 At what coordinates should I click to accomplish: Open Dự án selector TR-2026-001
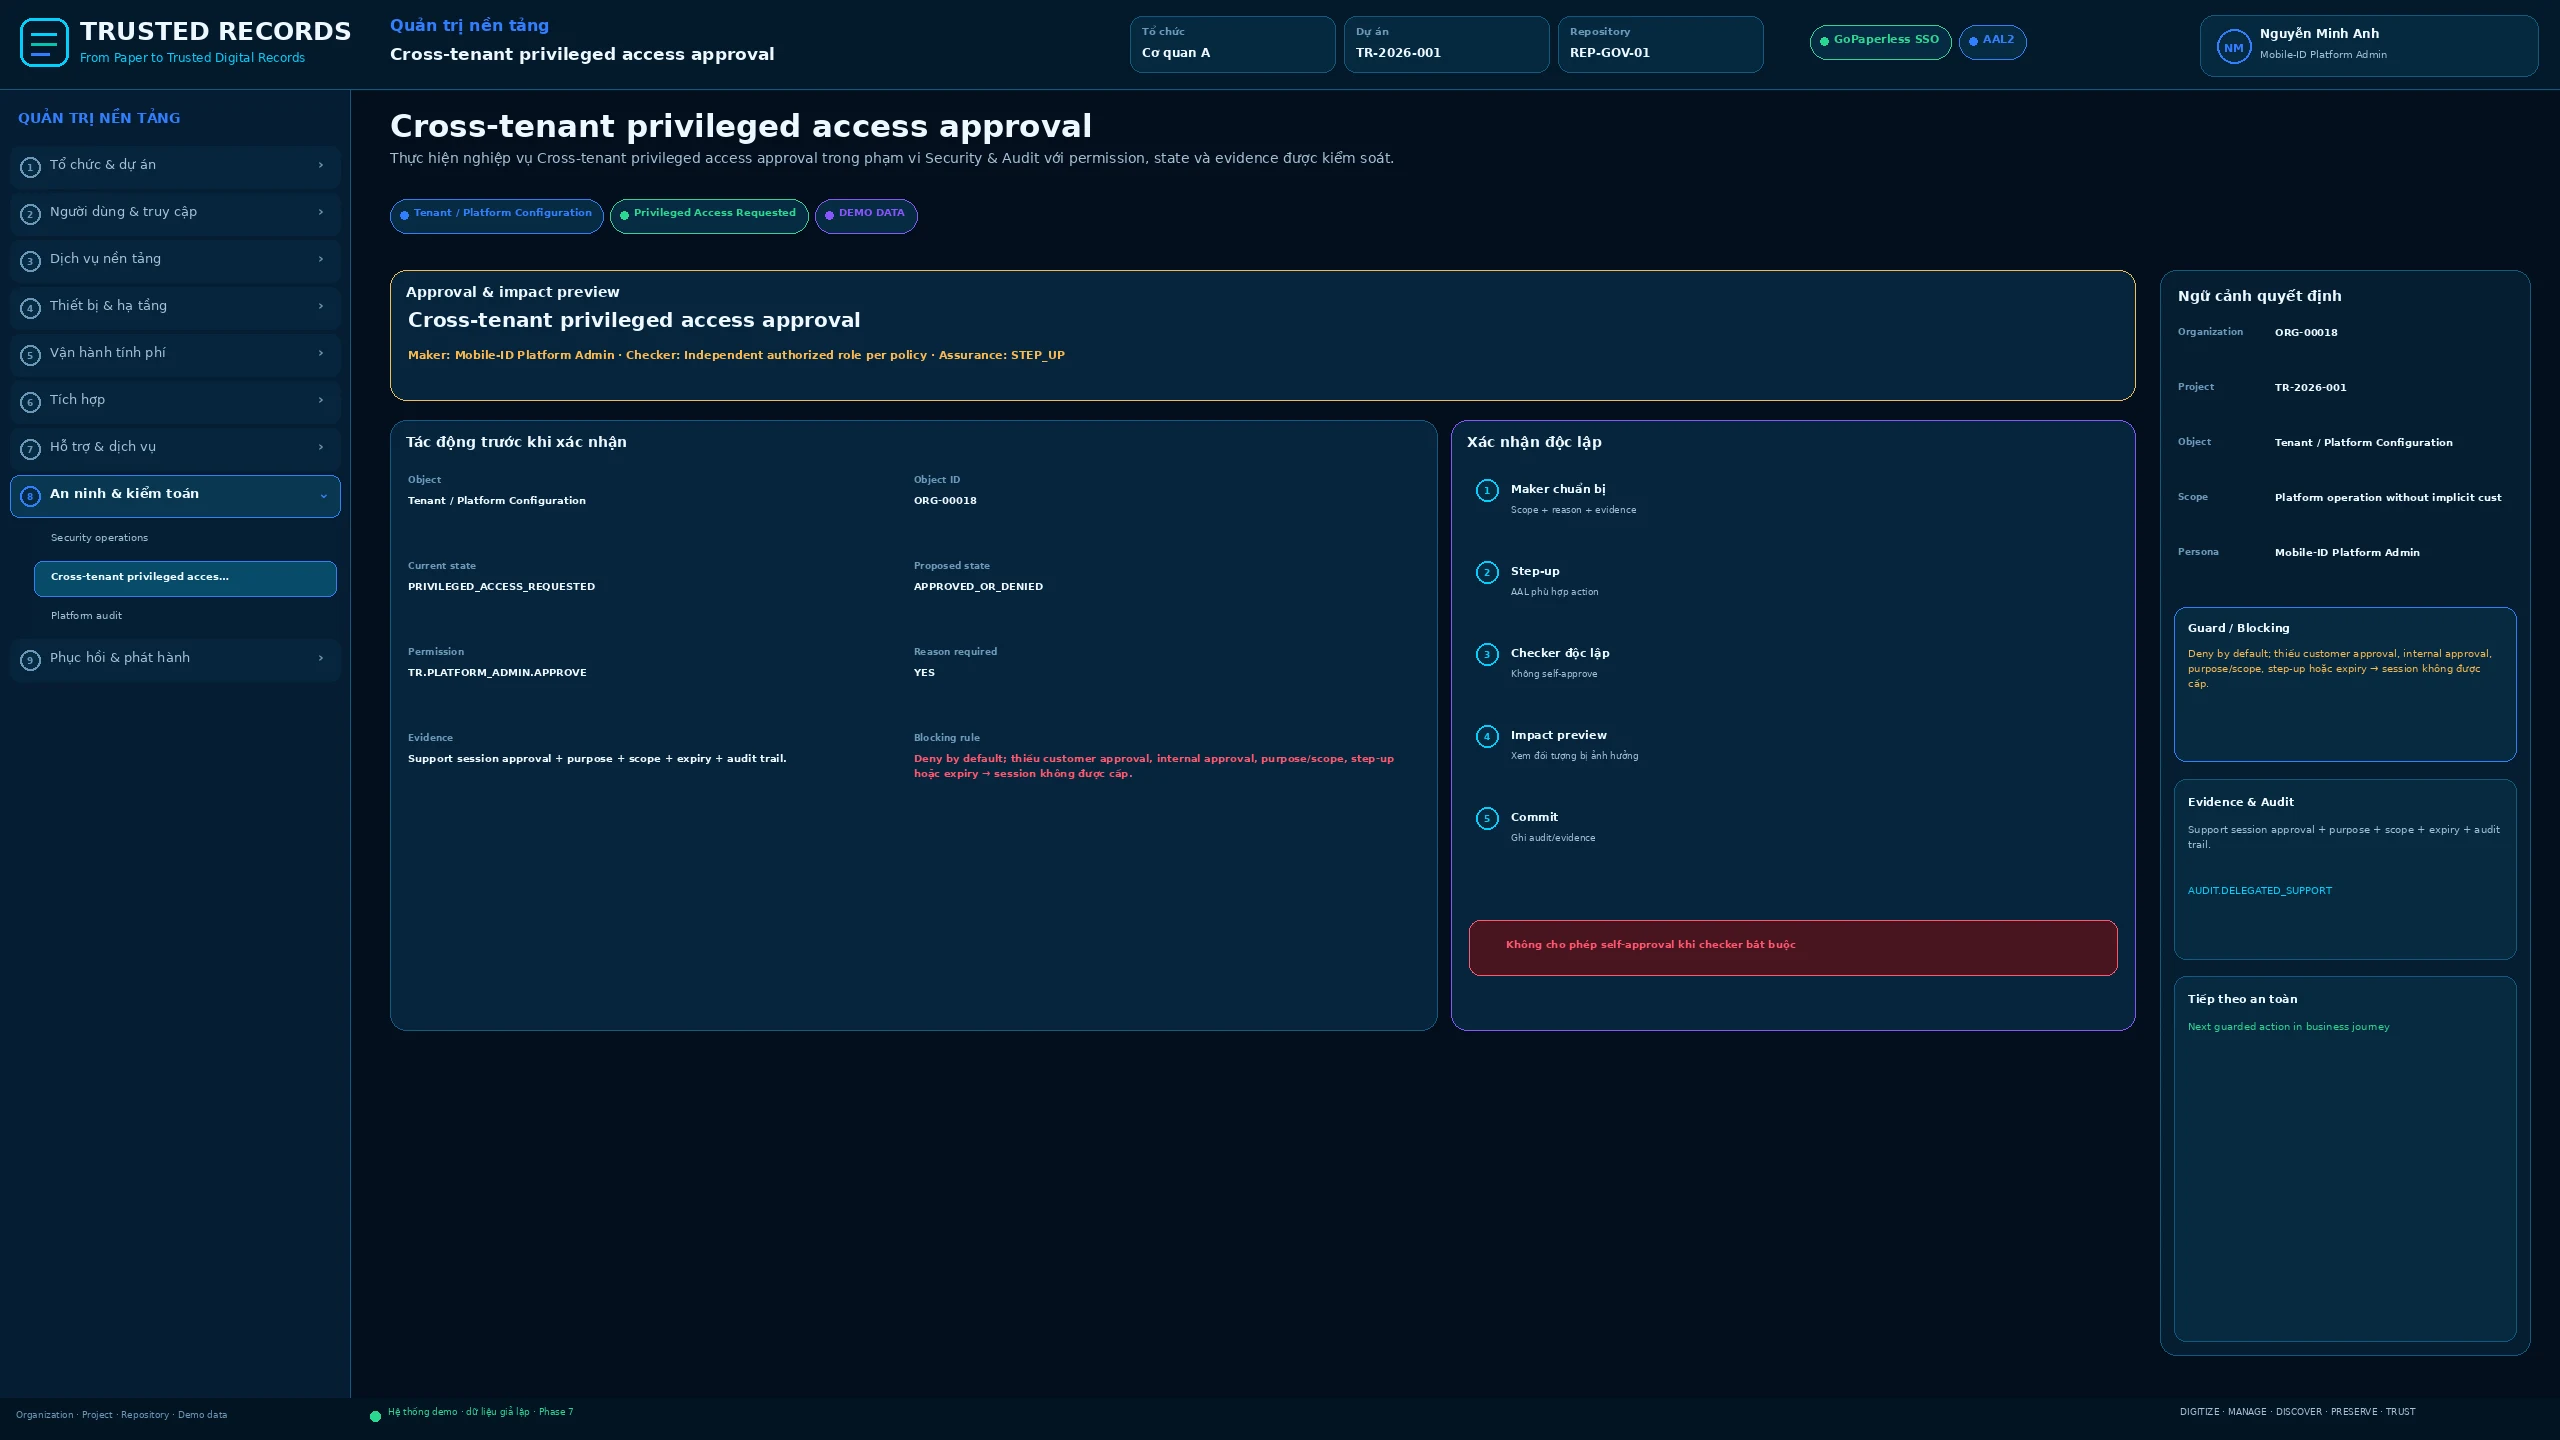[1446, 44]
